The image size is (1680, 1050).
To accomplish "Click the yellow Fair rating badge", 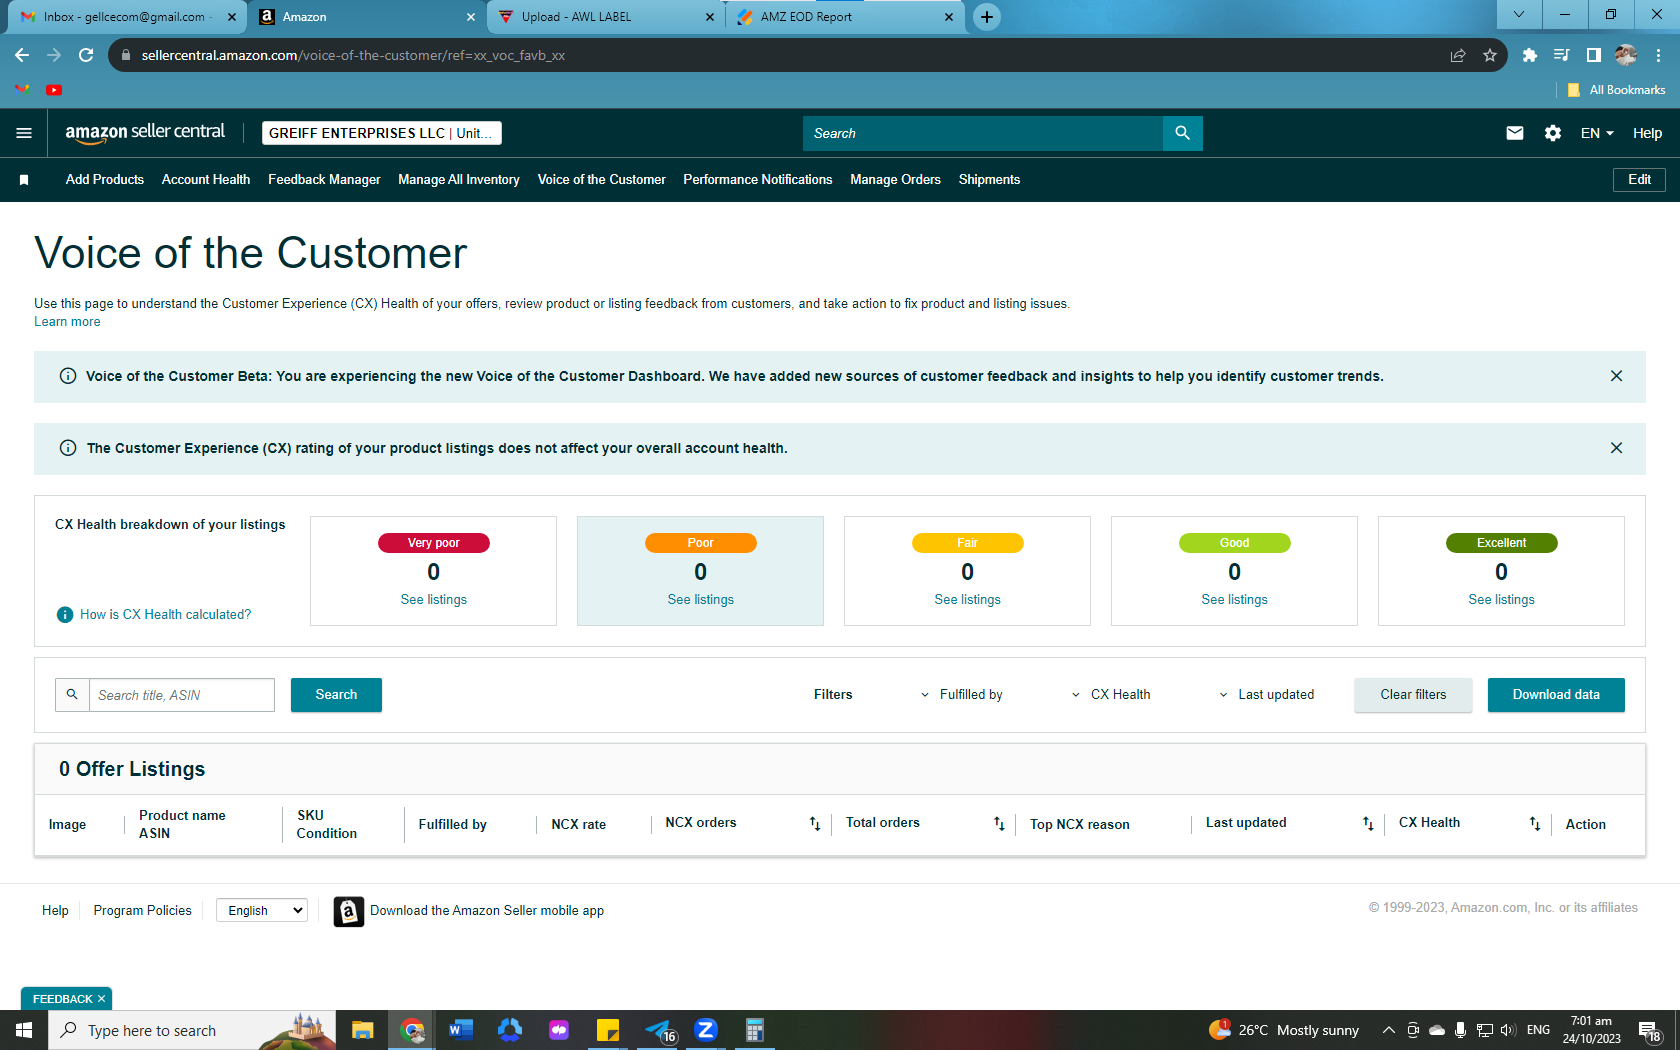I will pyautogui.click(x=967, y=543).
